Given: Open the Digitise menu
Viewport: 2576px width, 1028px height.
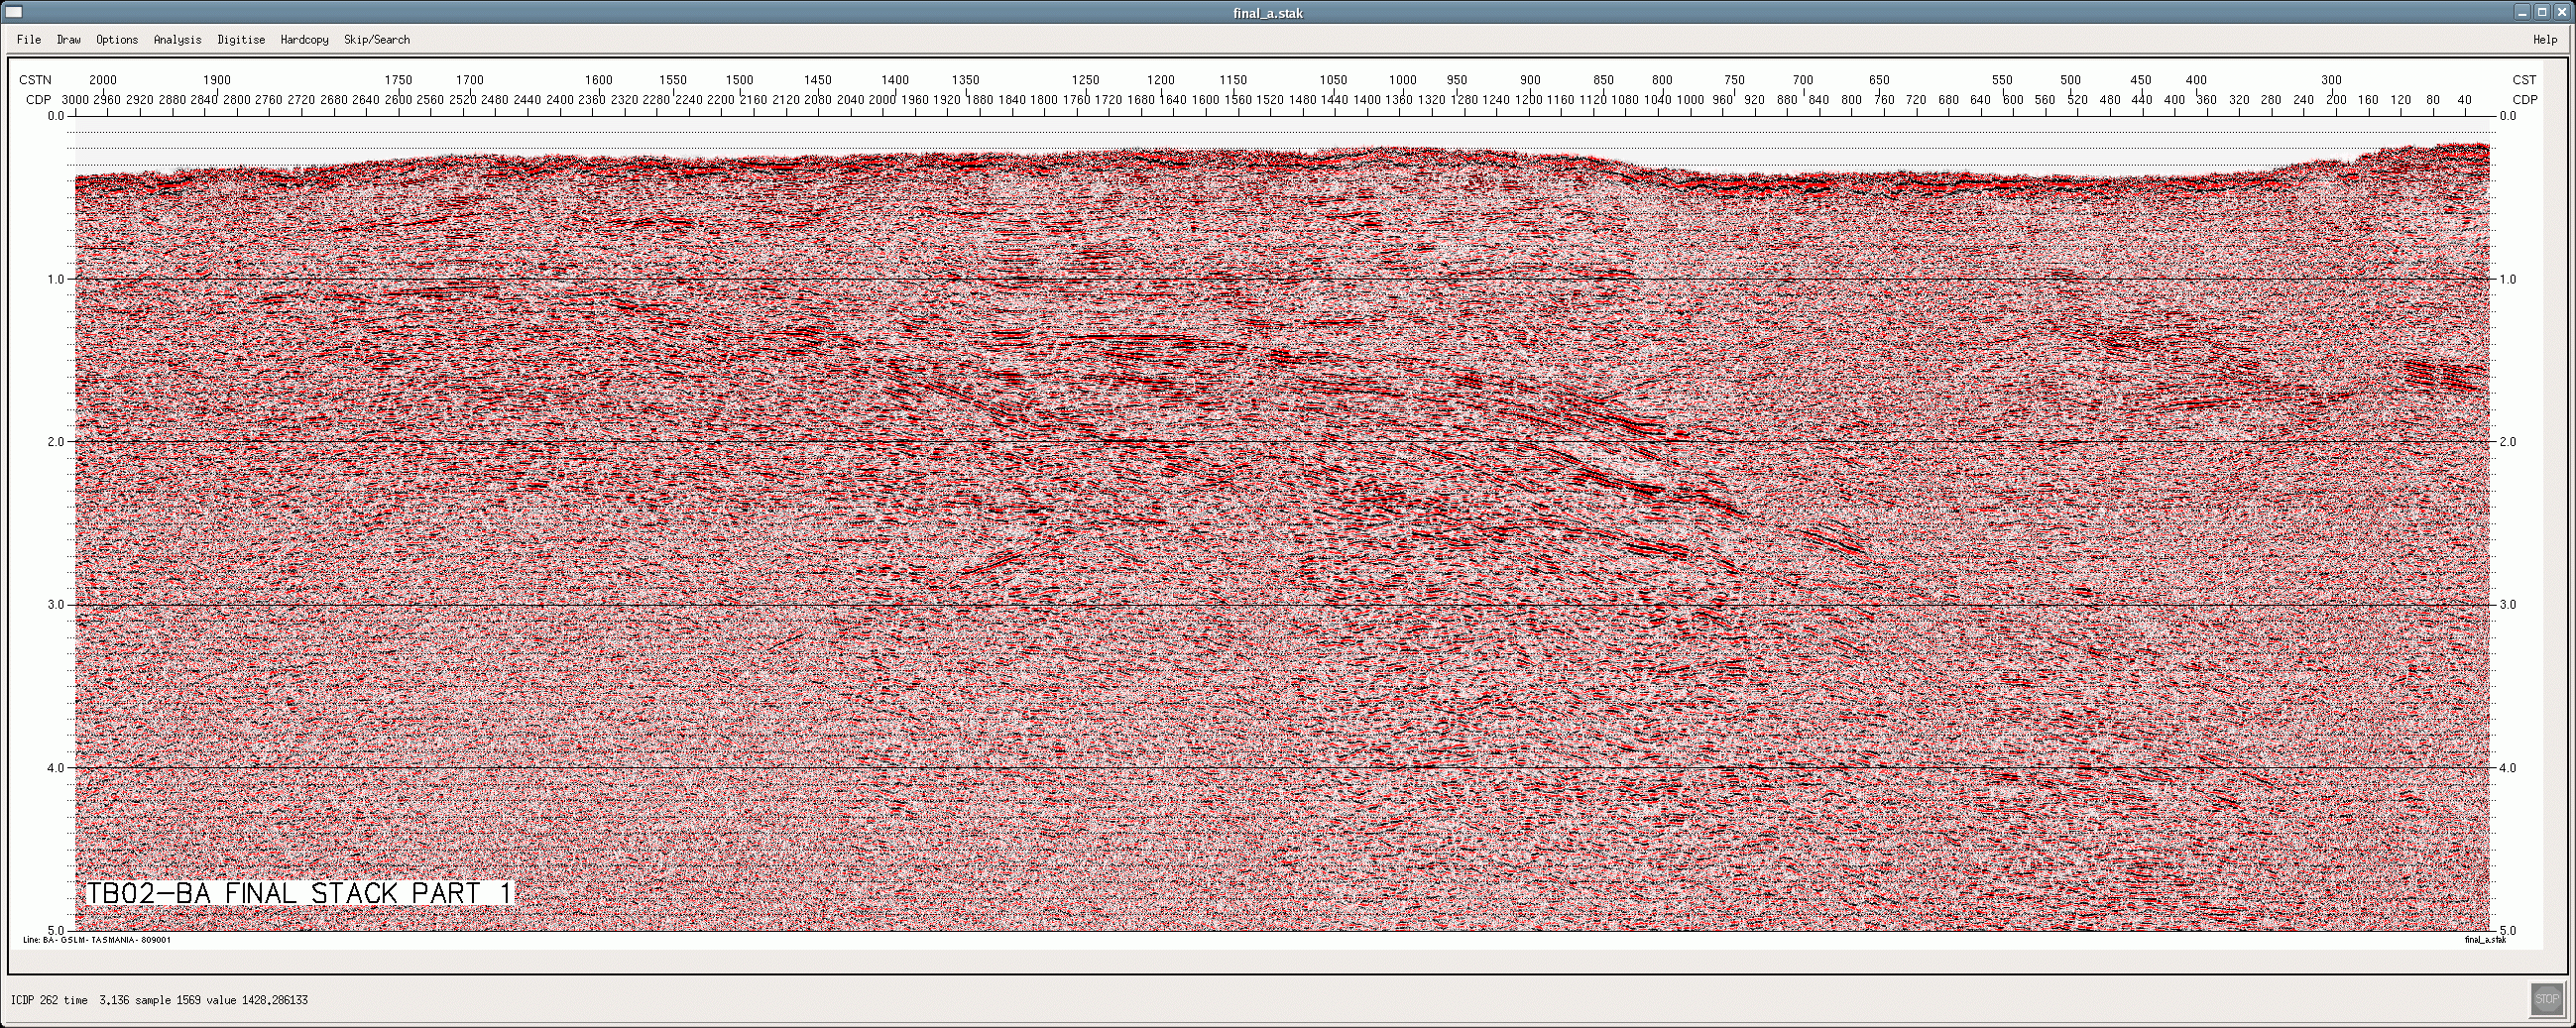Looking at the screenshot, I should [241, 40].
